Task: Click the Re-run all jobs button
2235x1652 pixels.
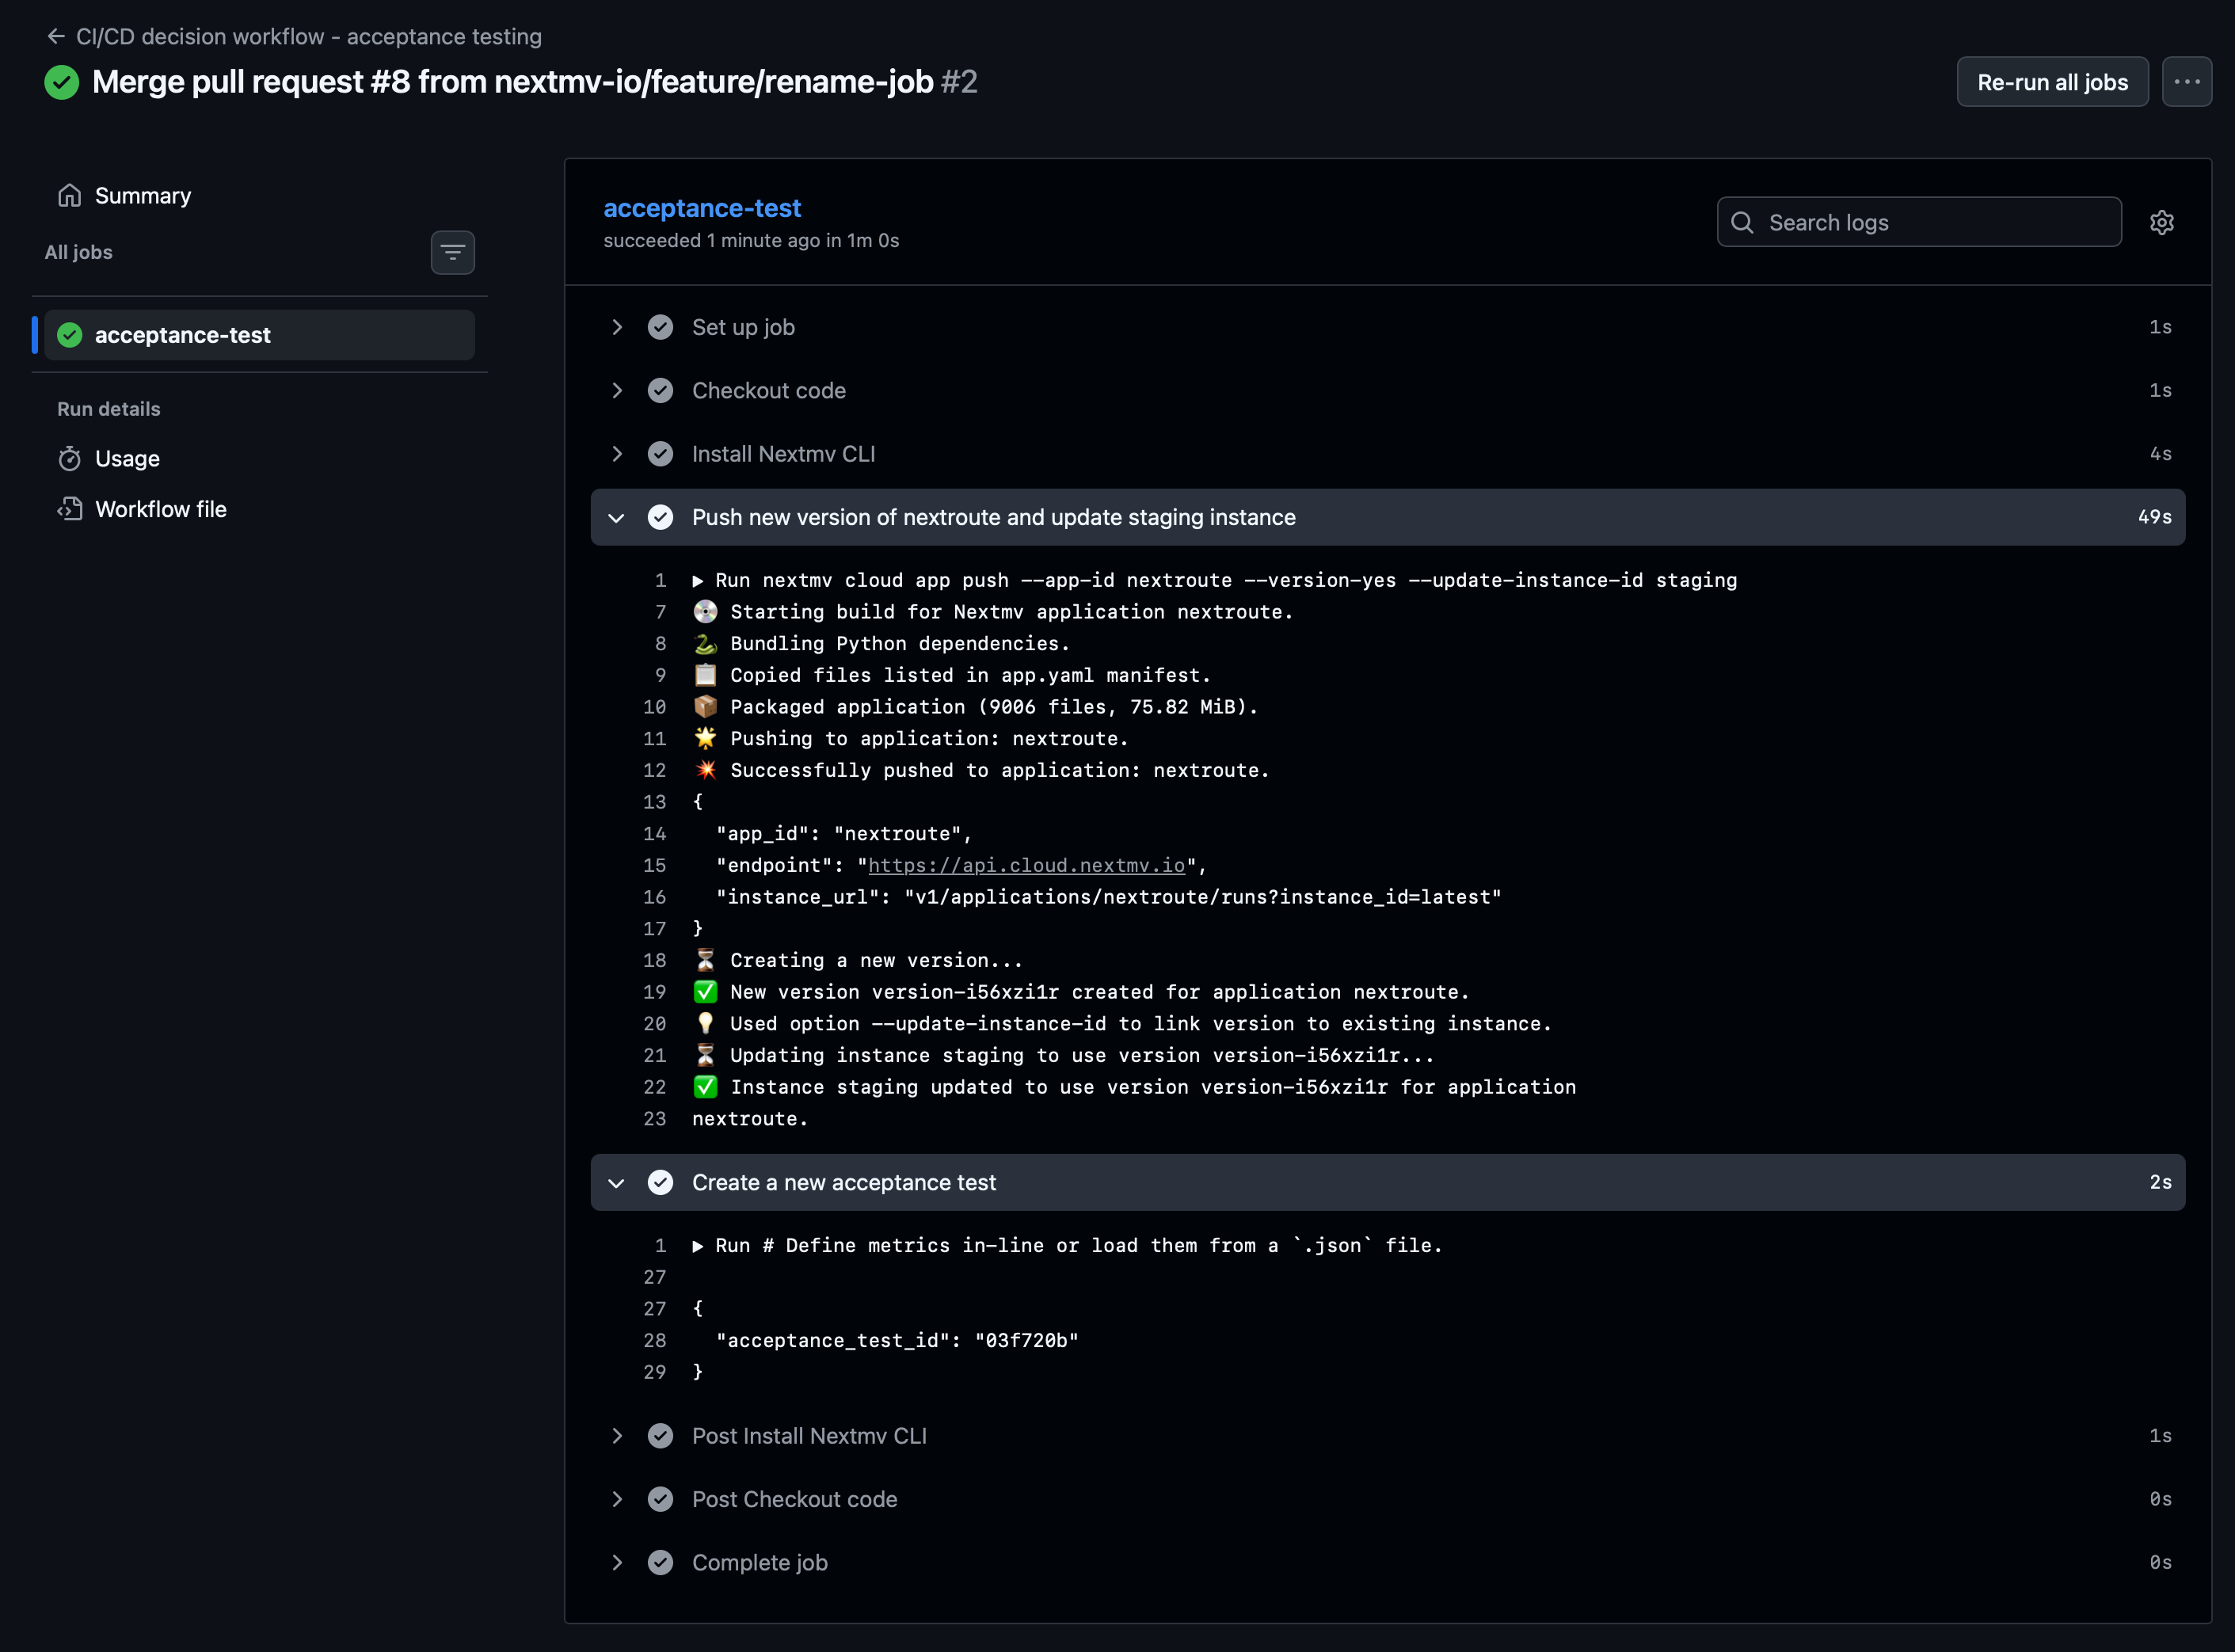Action: point(2052,82)
